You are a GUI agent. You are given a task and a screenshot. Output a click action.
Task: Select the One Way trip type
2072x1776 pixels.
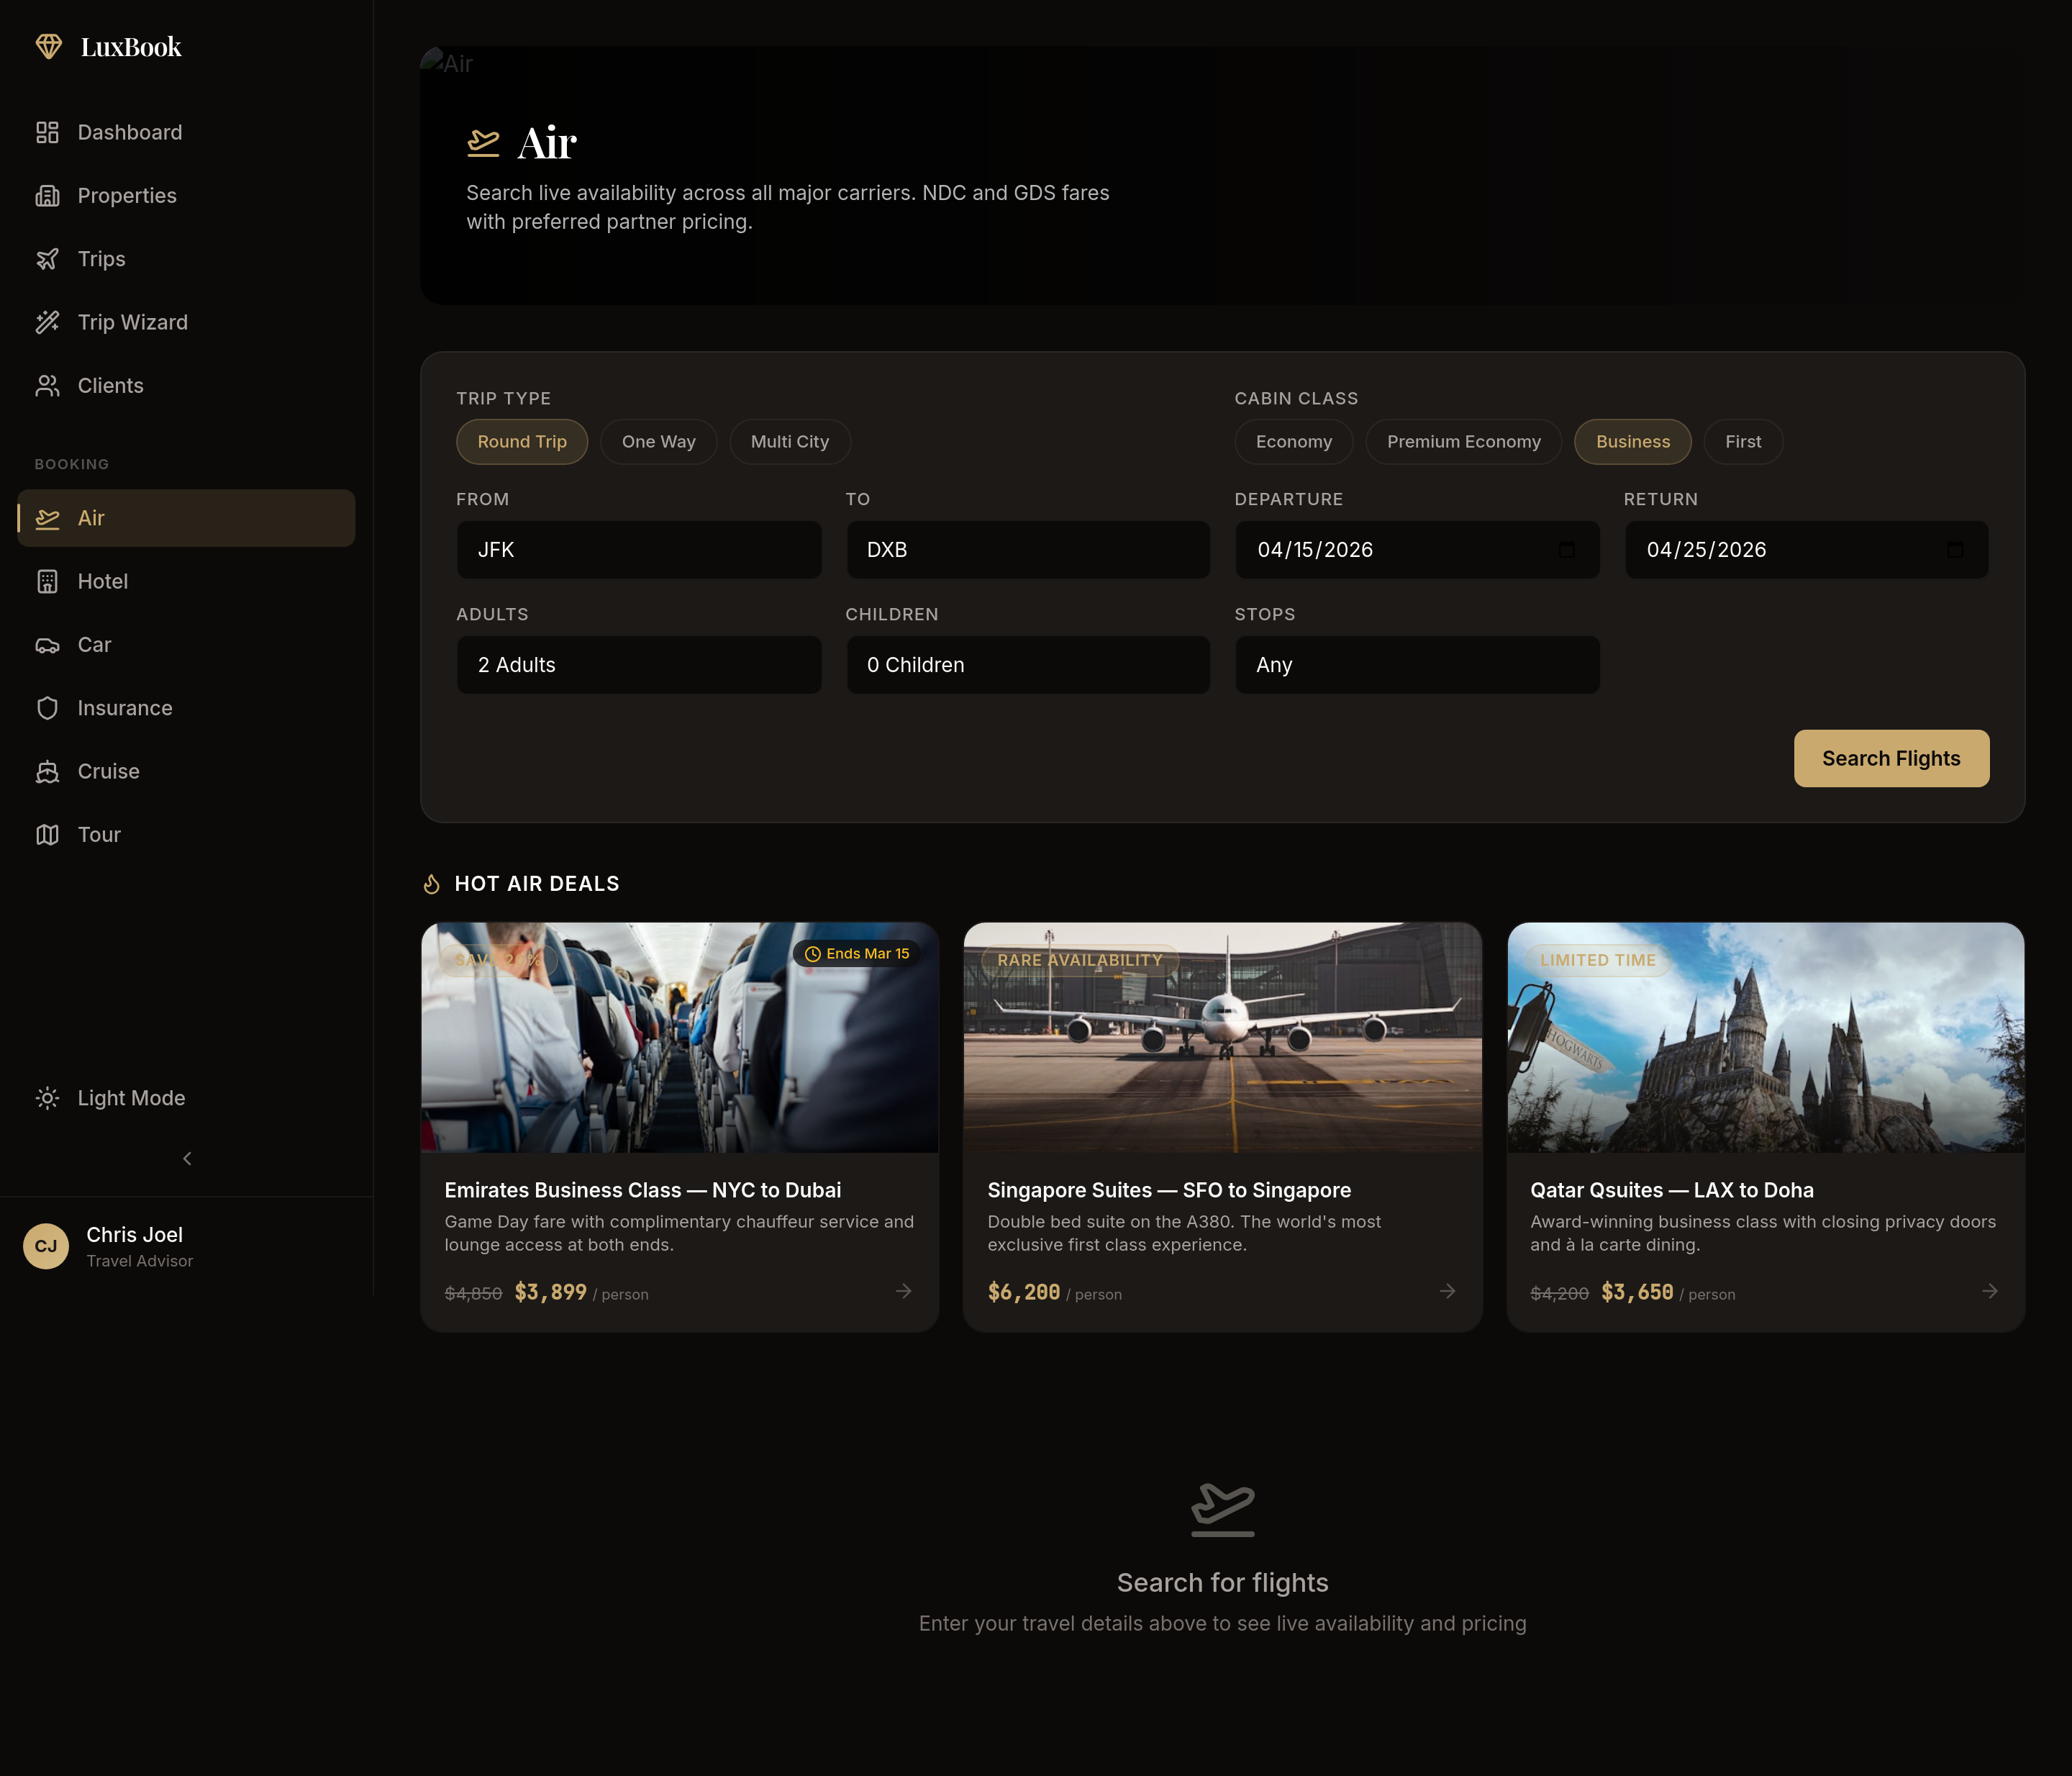tap(658, 441)
